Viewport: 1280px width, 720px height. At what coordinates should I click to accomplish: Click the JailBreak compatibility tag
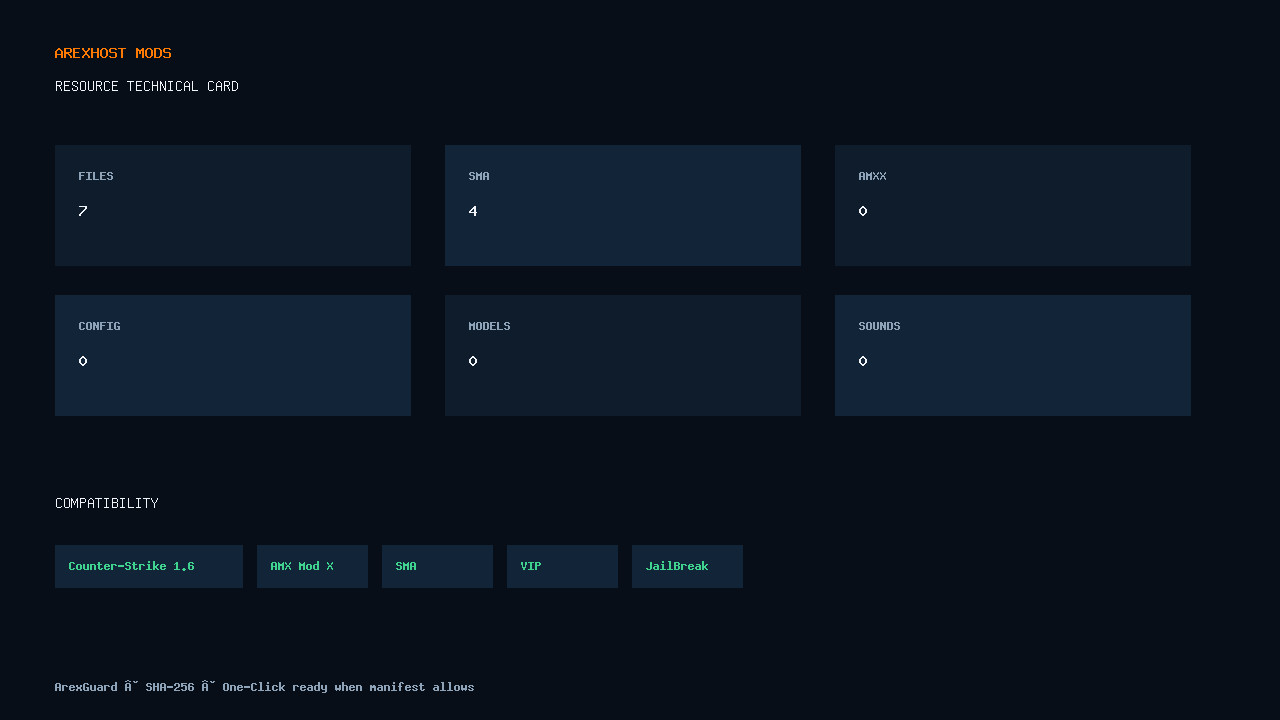[x=687, y=566]
